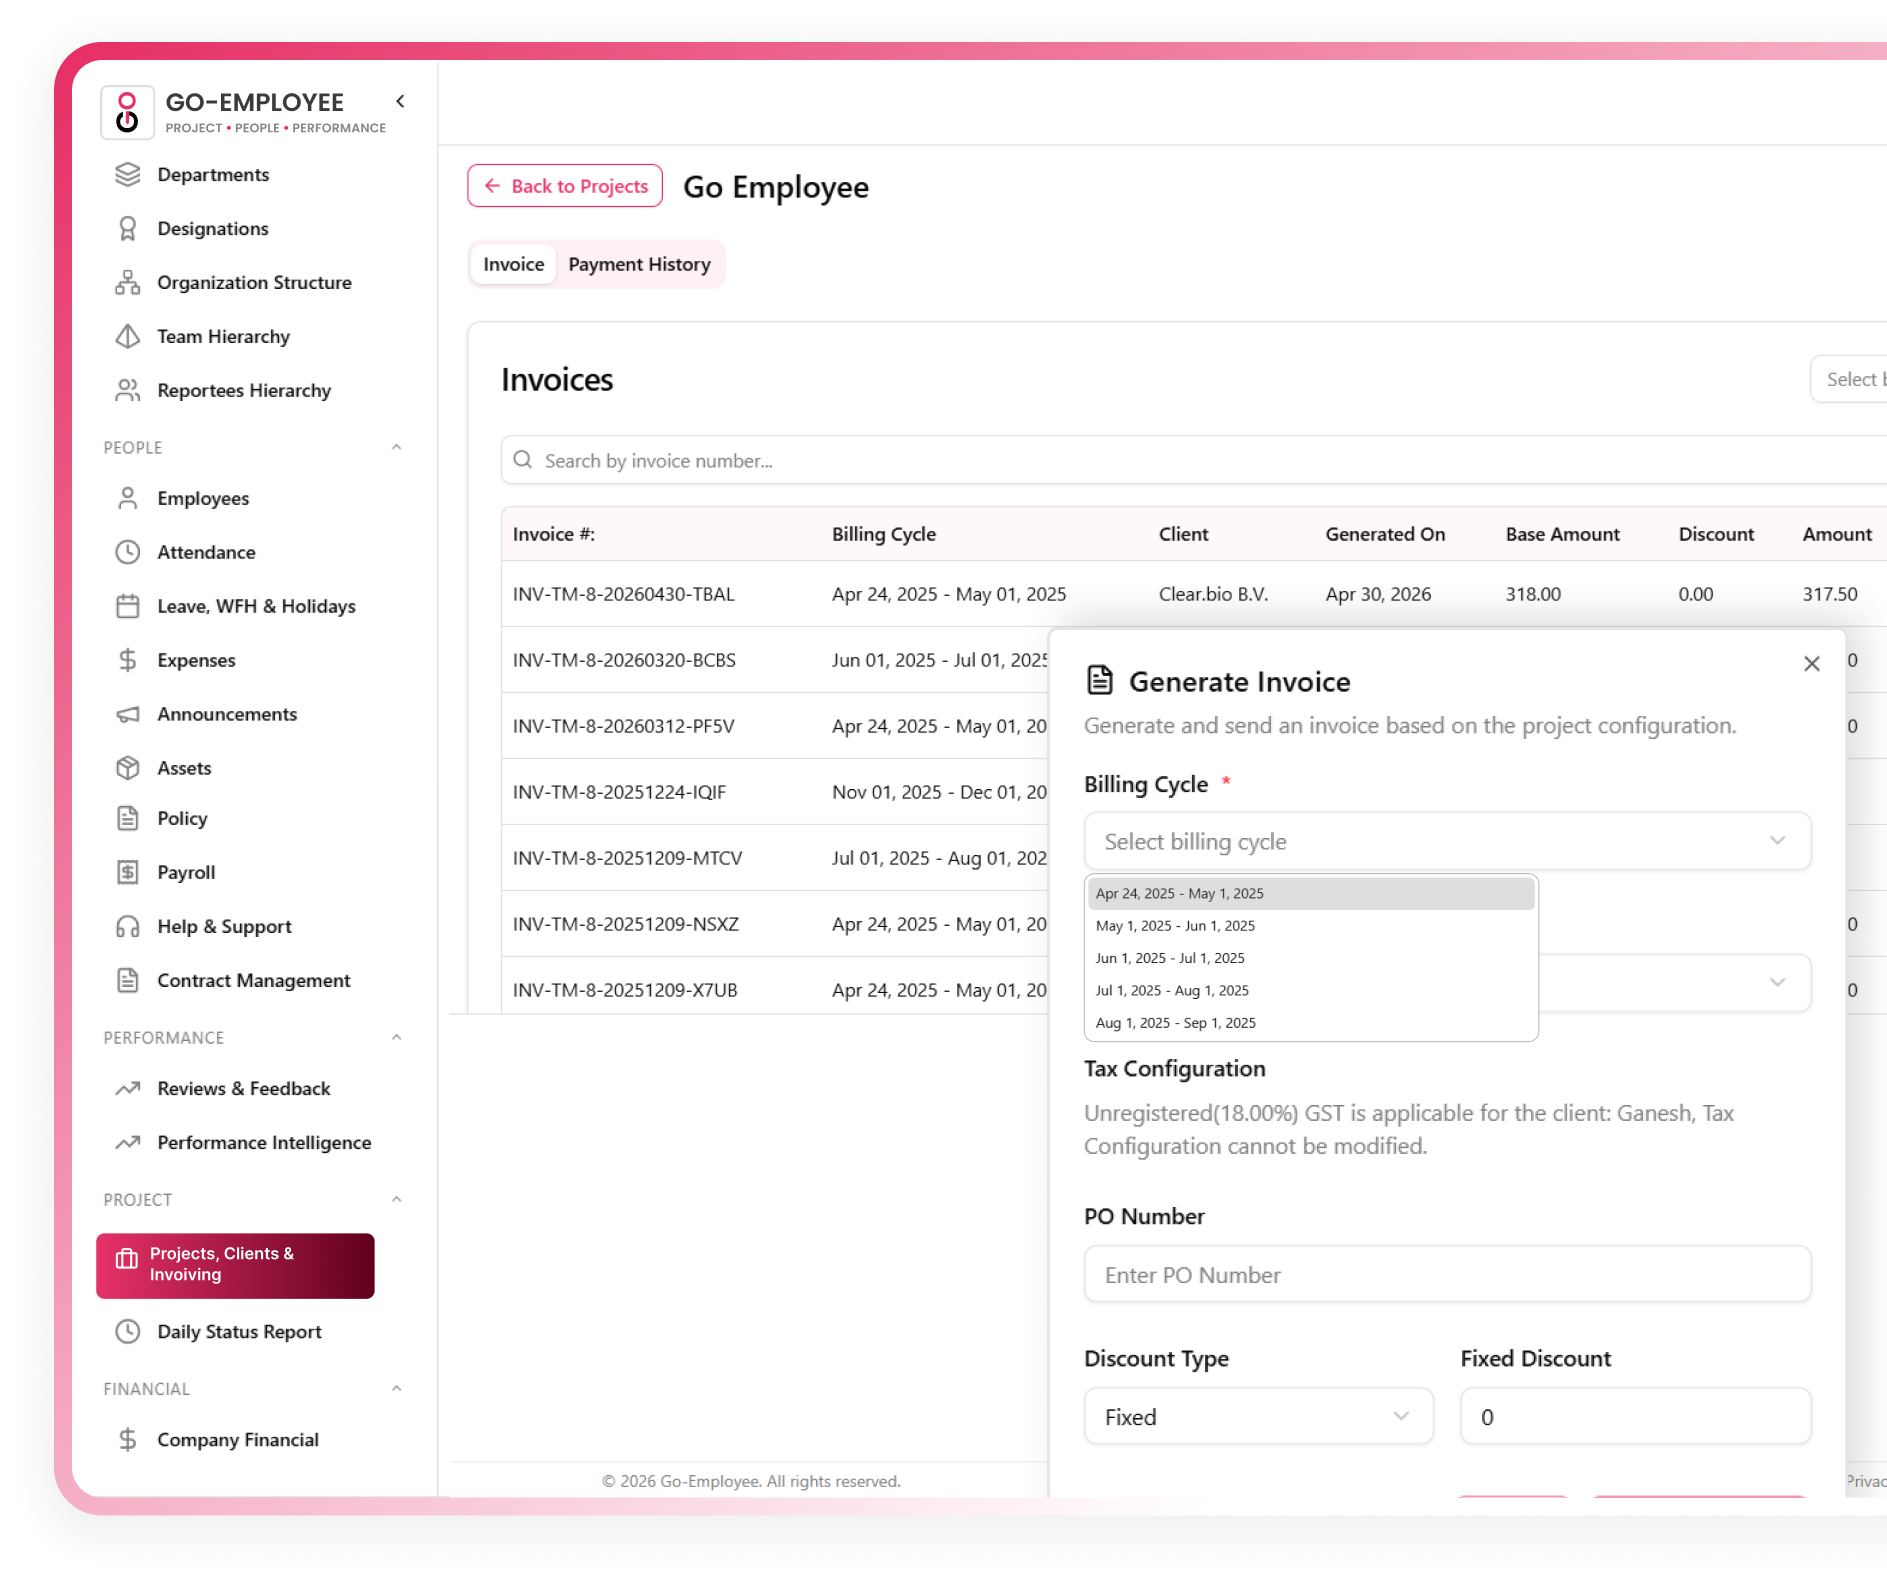Click the Announcements megaphone icon
Image resolution: width=1887 pixels, height=1582 pixels.
click(x=127, y=715)
